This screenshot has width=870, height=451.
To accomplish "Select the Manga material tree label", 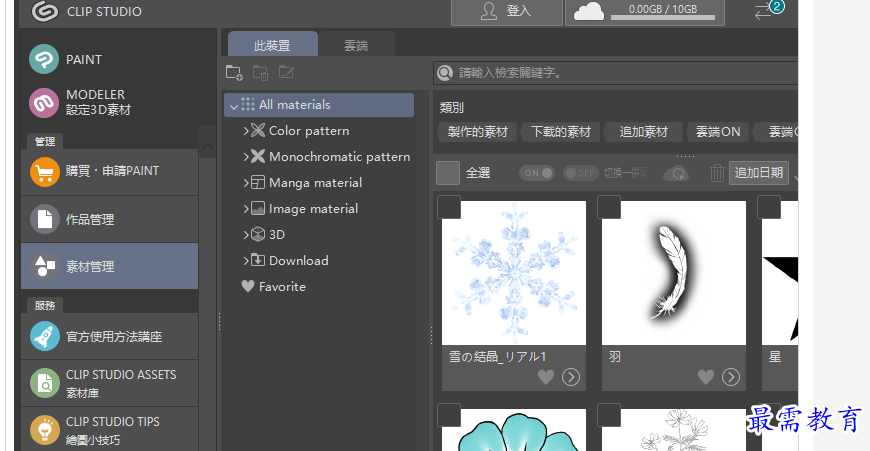I will (315, 183).
